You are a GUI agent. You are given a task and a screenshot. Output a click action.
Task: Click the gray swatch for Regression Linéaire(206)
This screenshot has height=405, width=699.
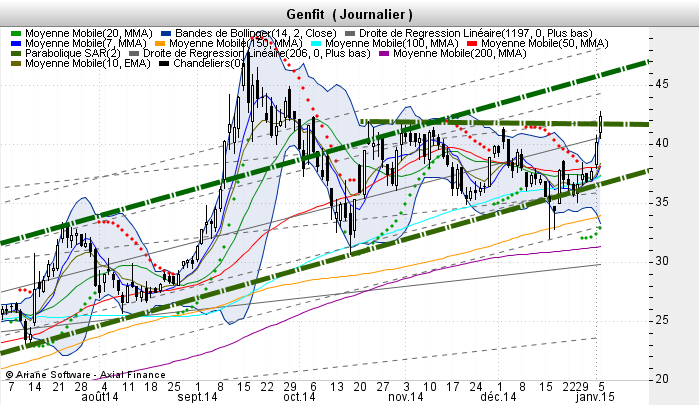tap(134, 54)
